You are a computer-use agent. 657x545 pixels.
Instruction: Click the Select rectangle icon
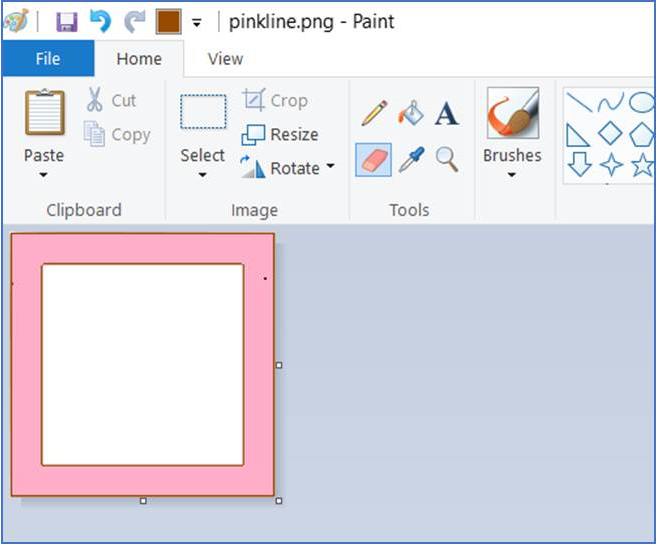pos(203,111)
